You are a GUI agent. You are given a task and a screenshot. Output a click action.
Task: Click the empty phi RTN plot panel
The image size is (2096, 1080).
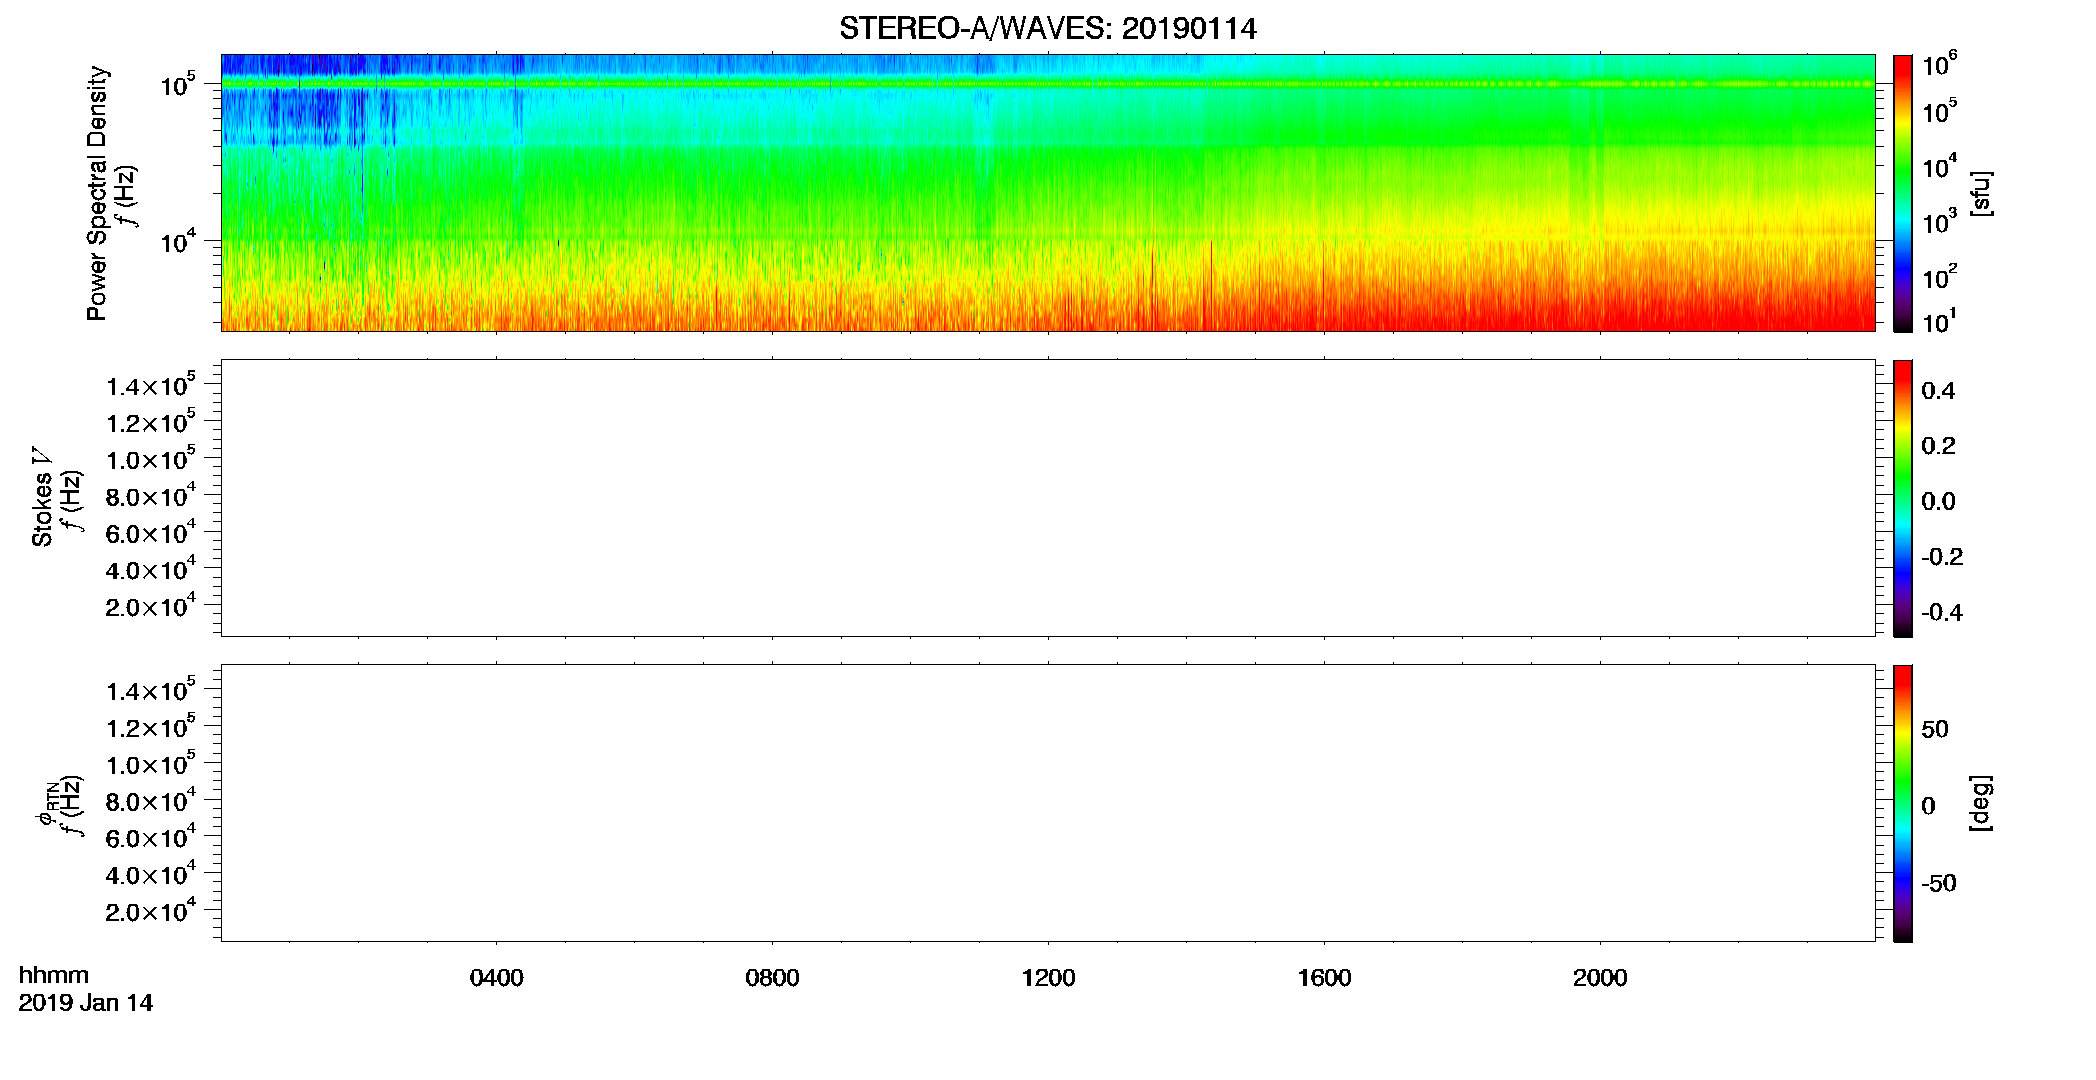1048,803
